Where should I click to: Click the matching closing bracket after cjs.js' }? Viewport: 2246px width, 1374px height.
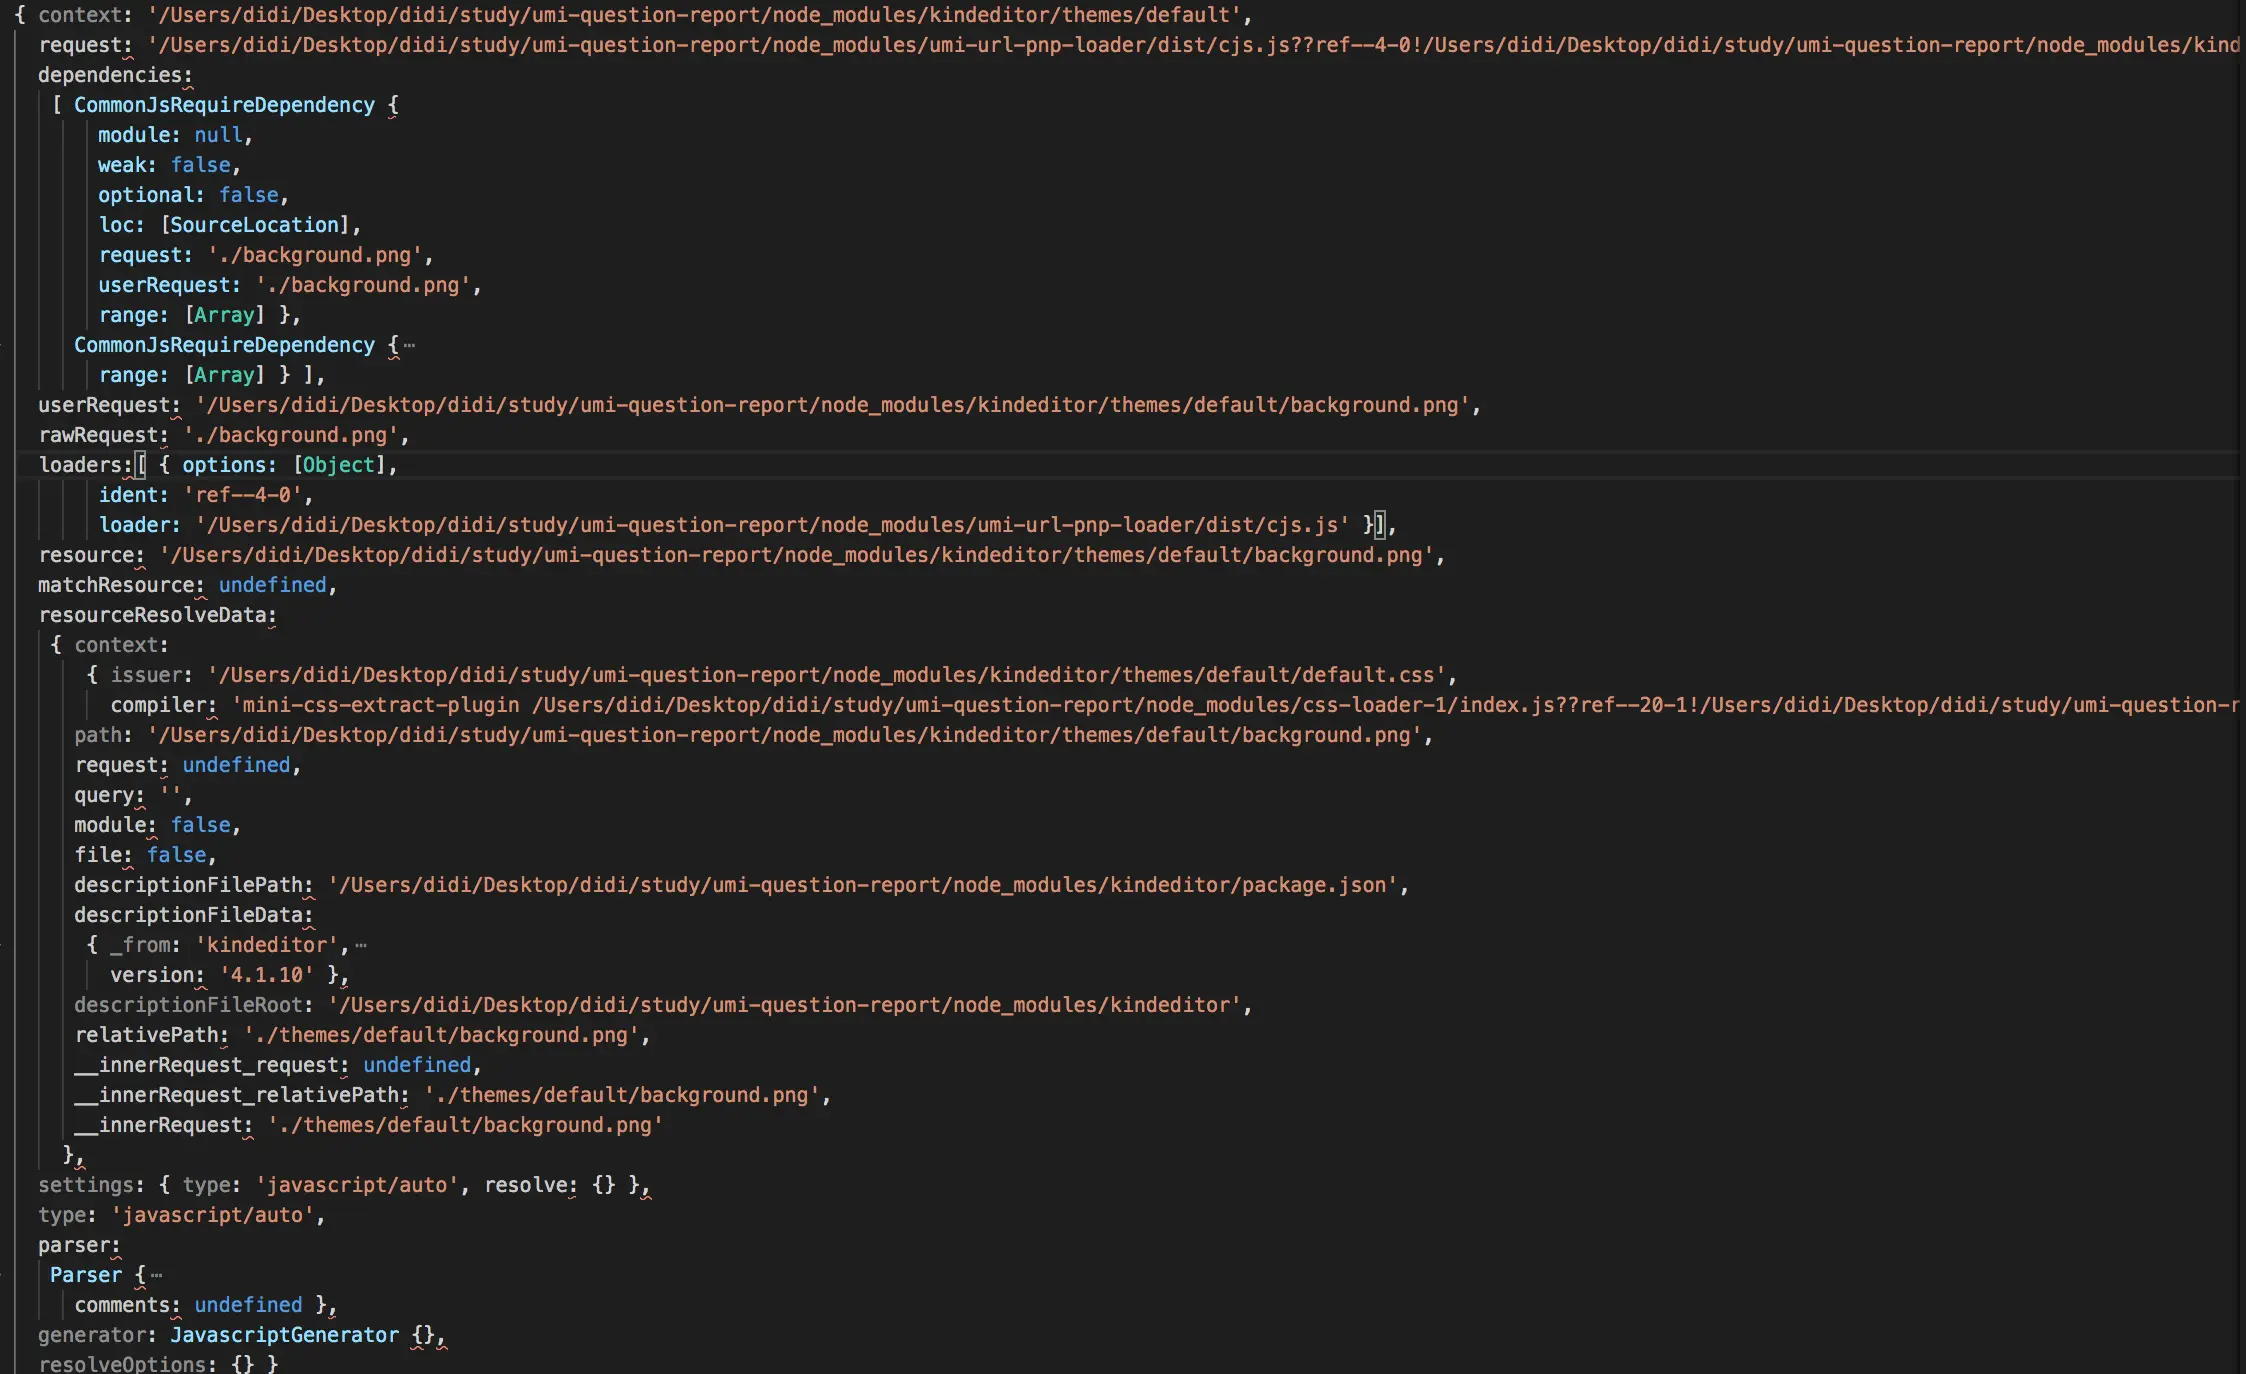pyautogui.click(x=1380, y=525)
